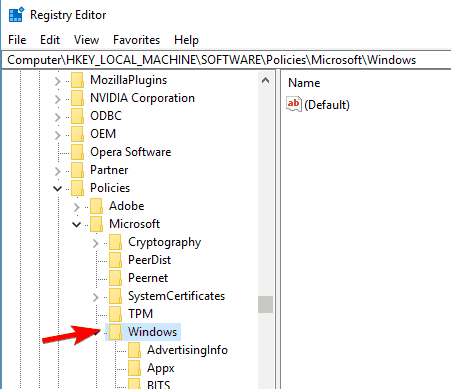Image resolution: width=451 pixels, height=389 pixels.
Task: Select the TPM key label
Action: tap(140, 314)
